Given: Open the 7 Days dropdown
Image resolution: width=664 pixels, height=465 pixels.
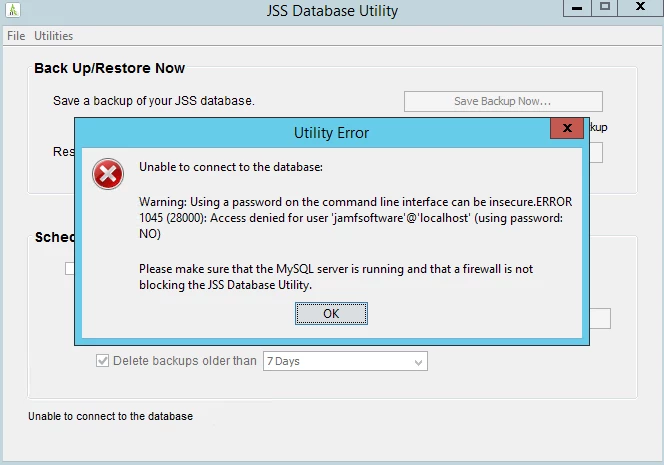Looking at the screenshot, I should [x=345, y=361].
